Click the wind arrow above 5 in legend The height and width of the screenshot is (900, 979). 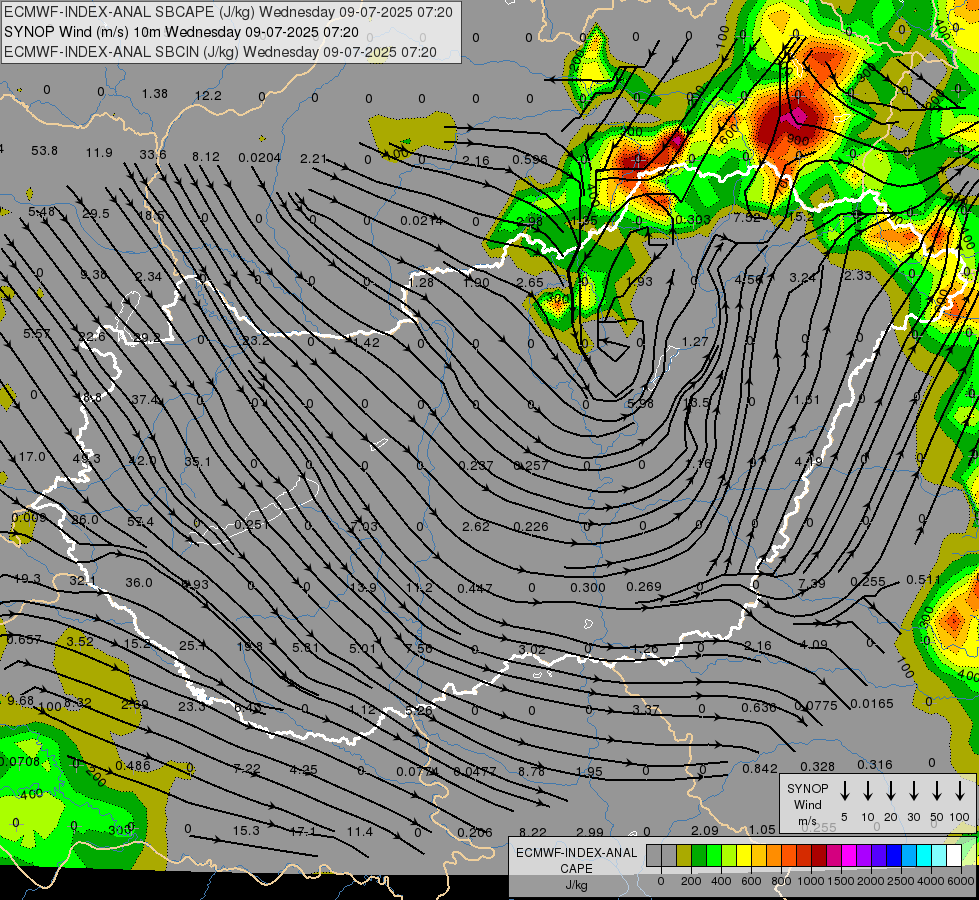click(844, 791)
